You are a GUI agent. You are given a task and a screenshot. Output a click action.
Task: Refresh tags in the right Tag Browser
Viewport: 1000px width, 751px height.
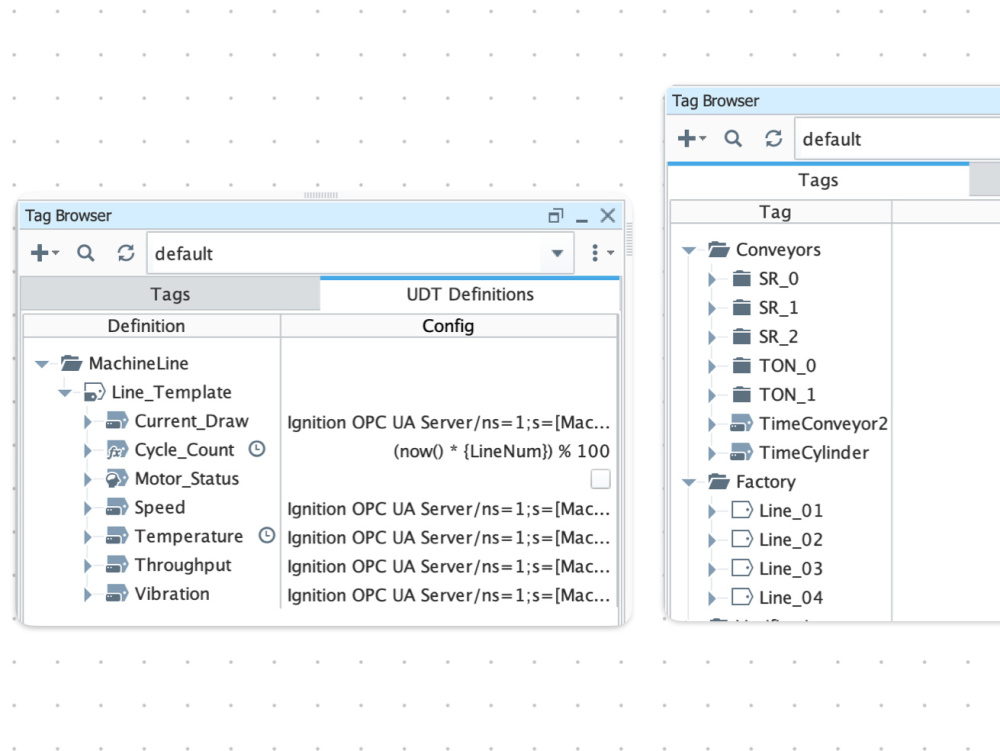[x=773, y=138]
